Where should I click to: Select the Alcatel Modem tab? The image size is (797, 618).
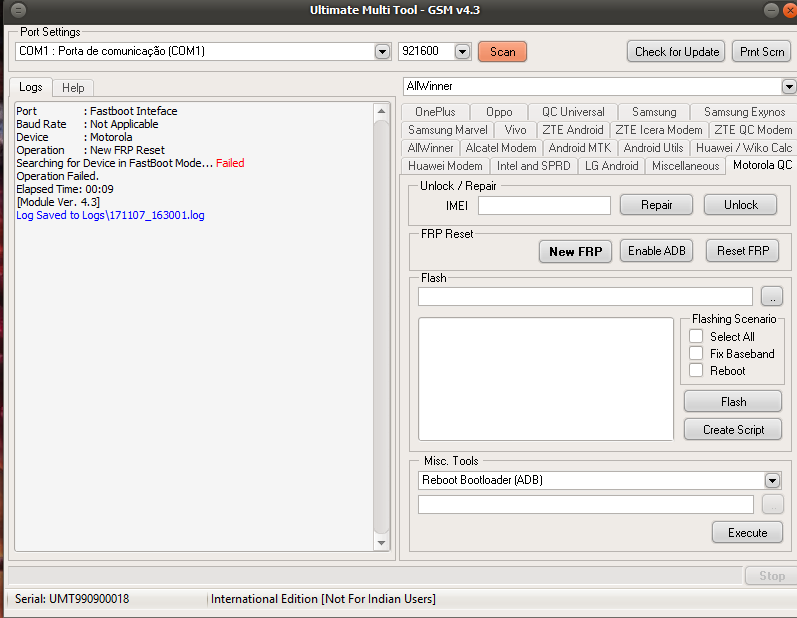point(501,148)
